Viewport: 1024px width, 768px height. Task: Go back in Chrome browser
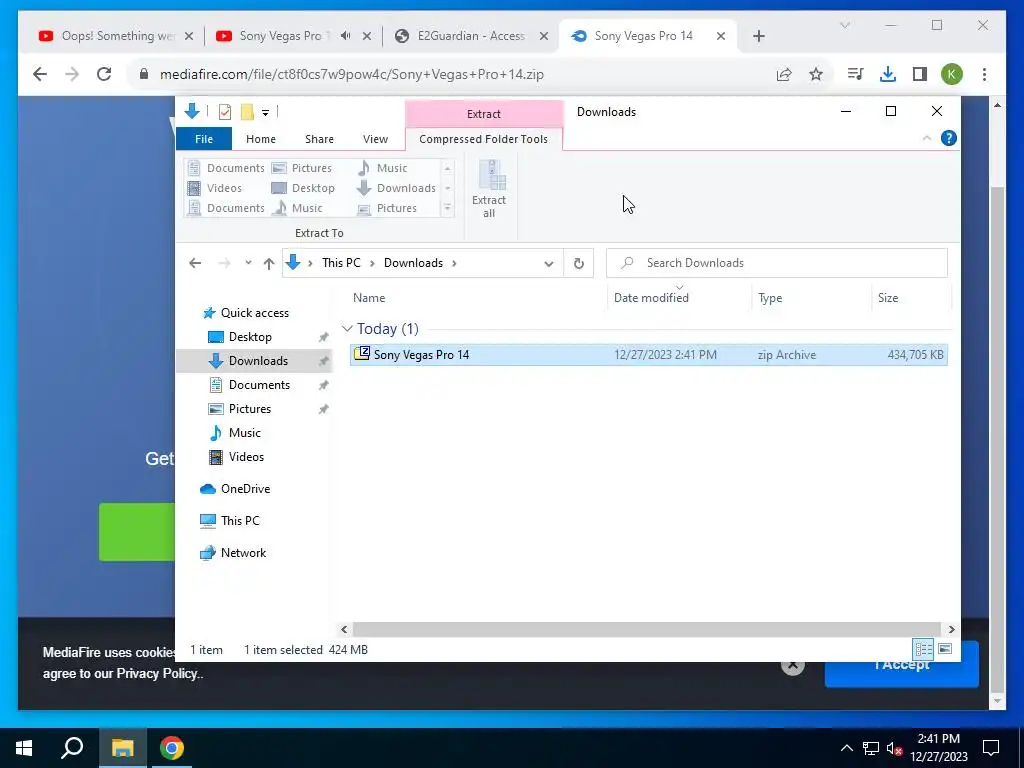coord(40,74)
